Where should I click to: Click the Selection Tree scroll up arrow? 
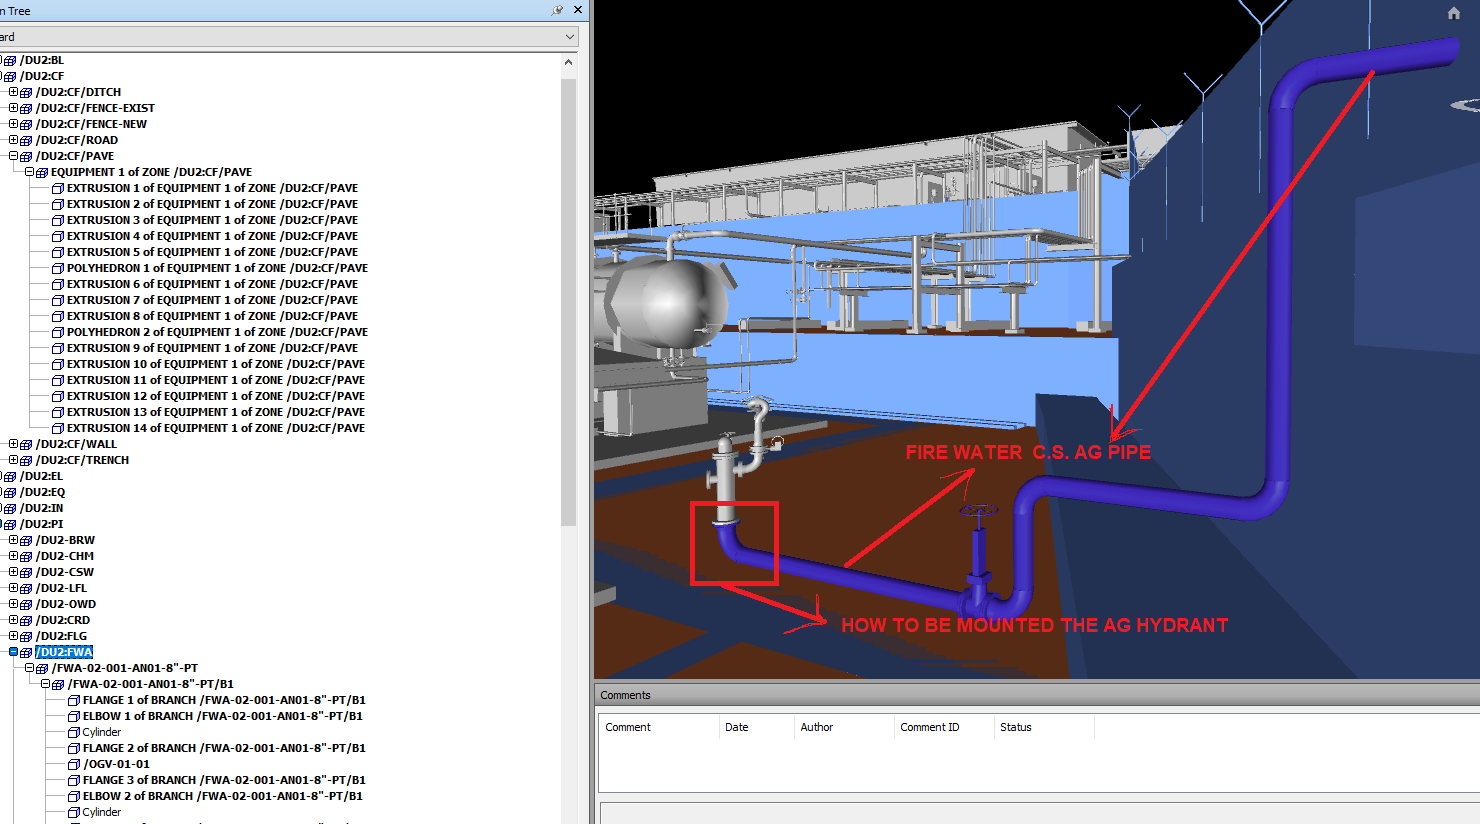(568, 62)
